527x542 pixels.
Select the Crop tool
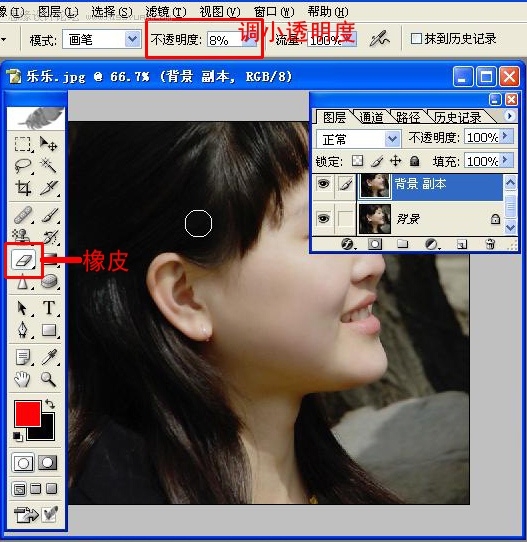click(x=22, y=188)
